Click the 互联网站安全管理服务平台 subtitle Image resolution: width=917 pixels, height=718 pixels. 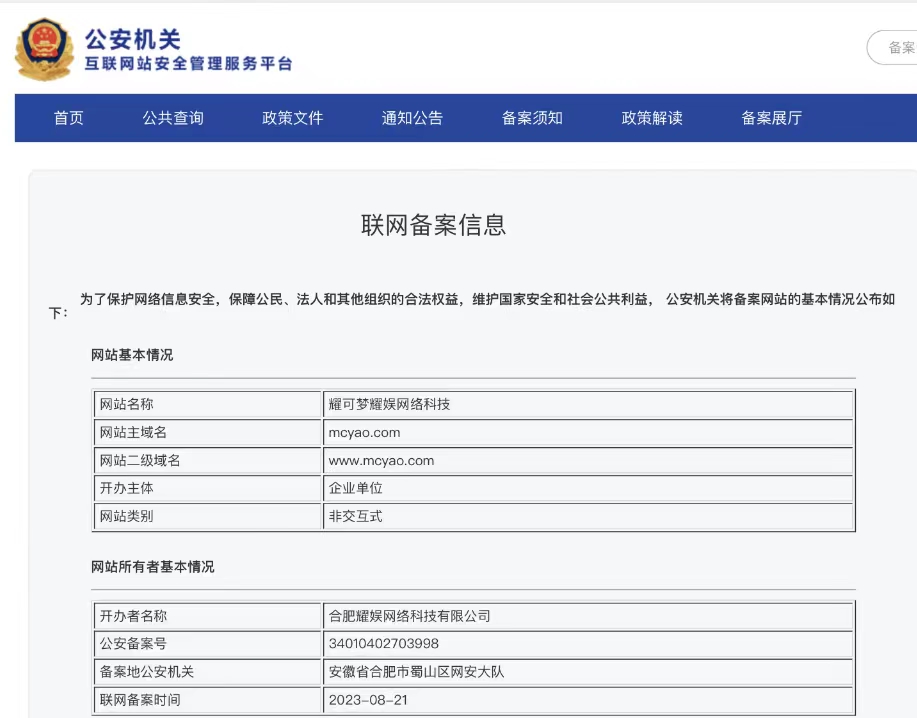pyautogui.click(x=188, y=64)
